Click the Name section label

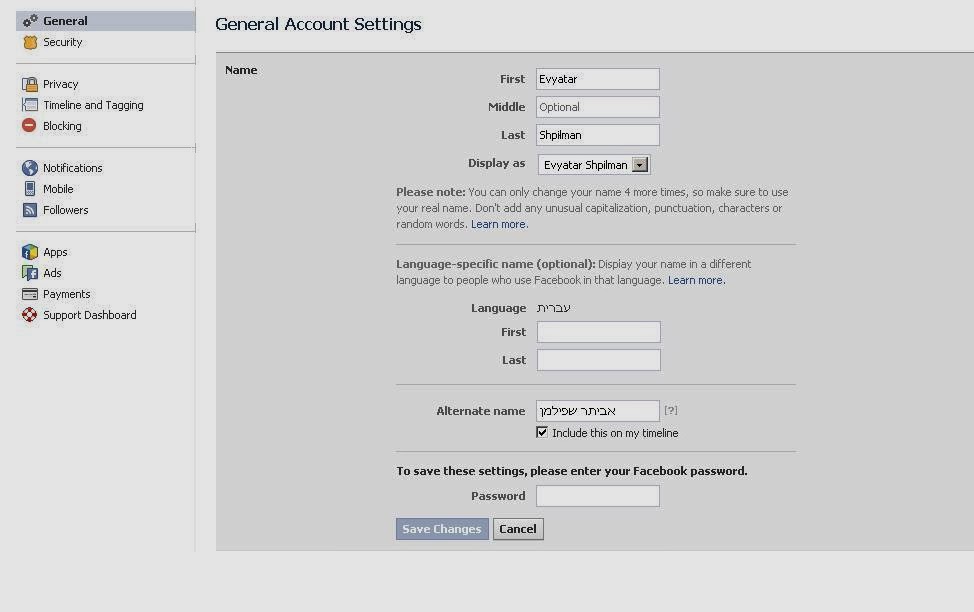[x=241, y=70]
